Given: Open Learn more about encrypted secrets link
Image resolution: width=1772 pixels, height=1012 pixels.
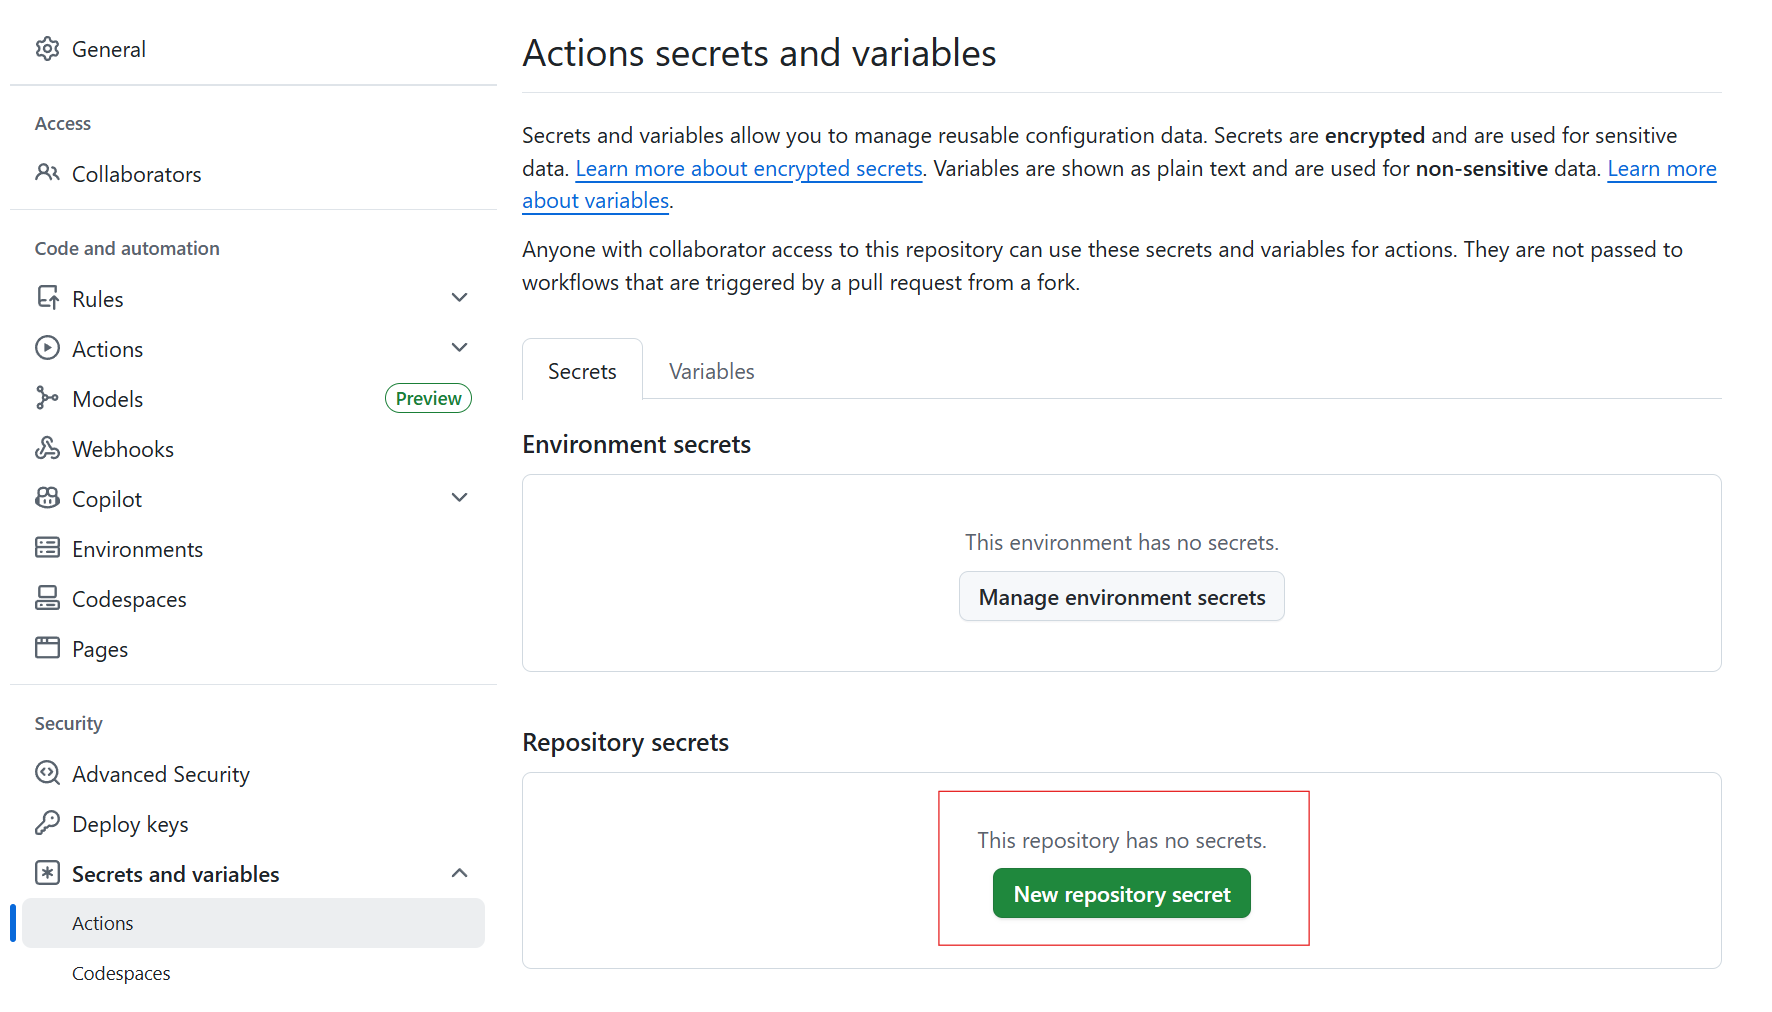Looking at the screenshot, I should click(748, 169).
